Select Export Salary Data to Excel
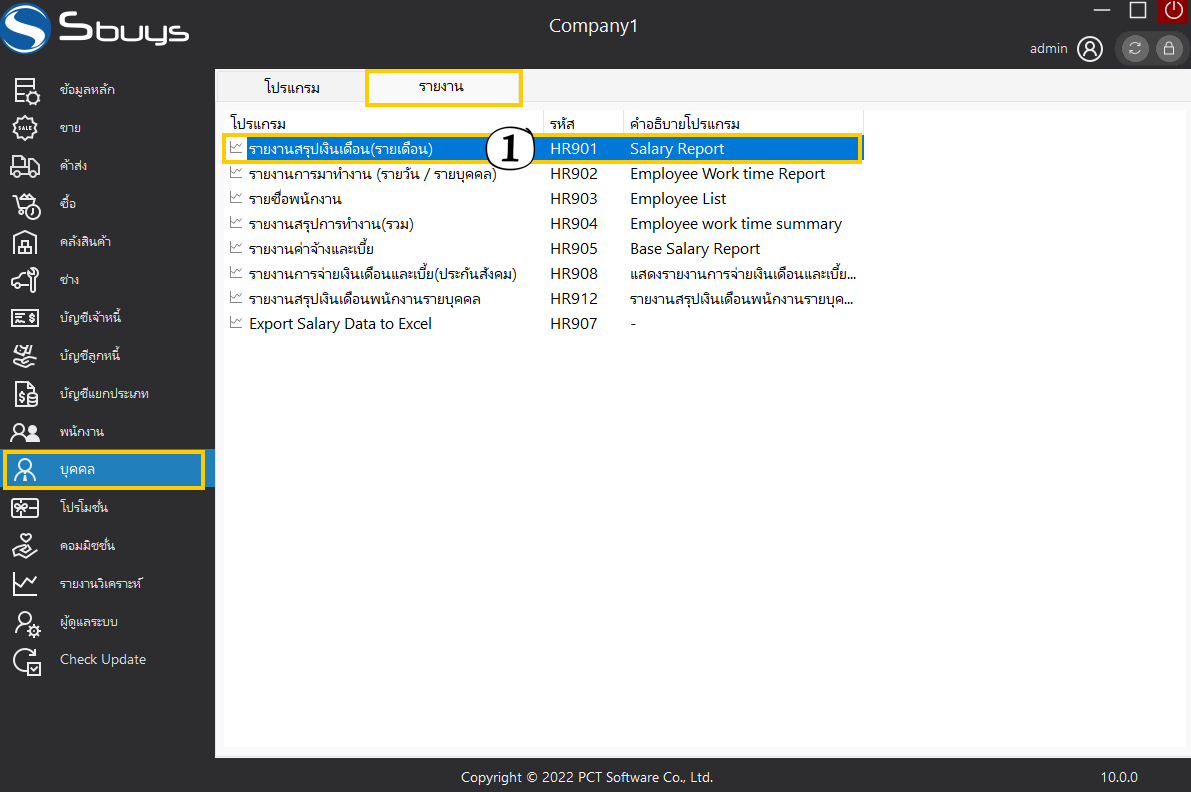Screen dimensions: 1191x792 [x=340, y=324]
